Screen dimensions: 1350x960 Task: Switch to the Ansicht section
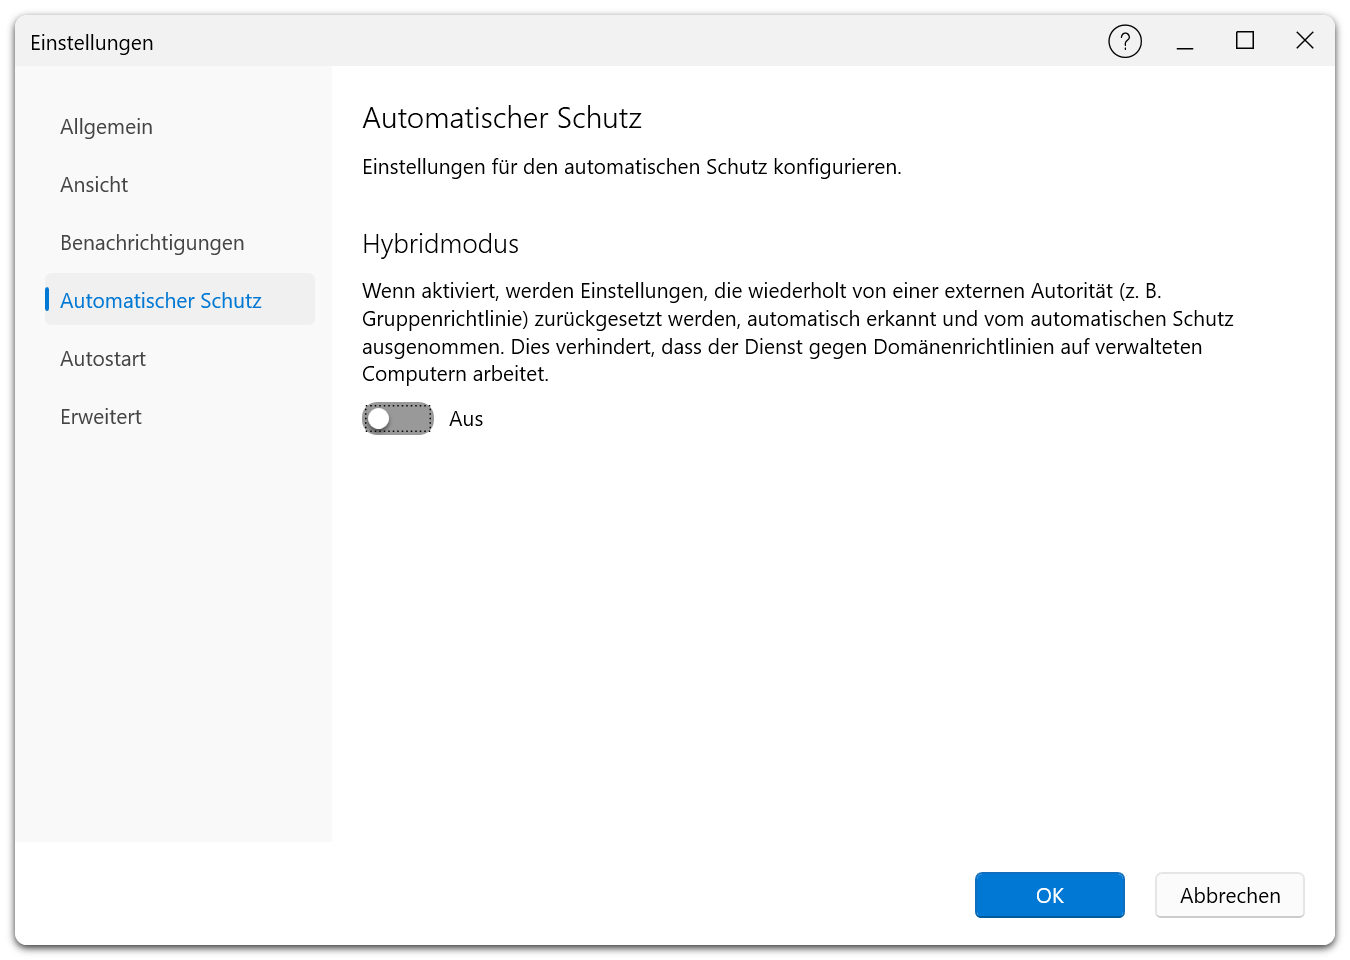coord(180,185)
